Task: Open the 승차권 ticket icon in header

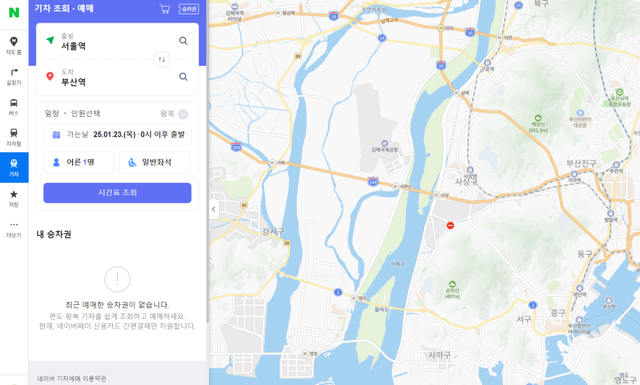Action: tap(189, 9)
